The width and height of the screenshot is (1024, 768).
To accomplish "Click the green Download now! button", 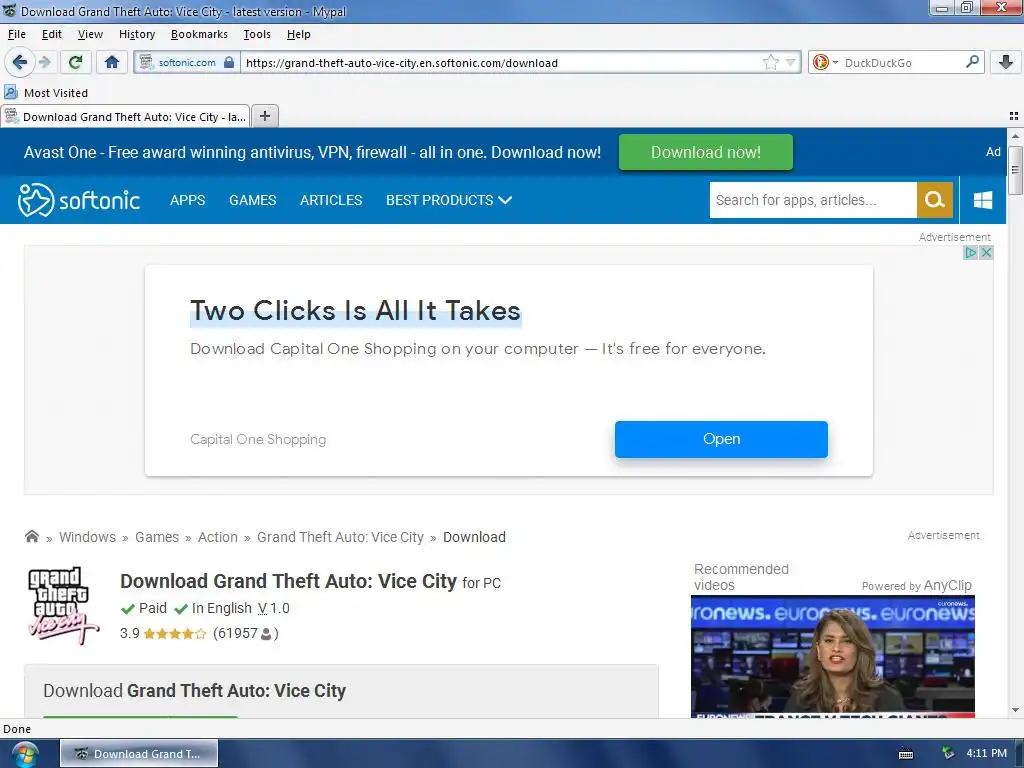I will 705,152.
